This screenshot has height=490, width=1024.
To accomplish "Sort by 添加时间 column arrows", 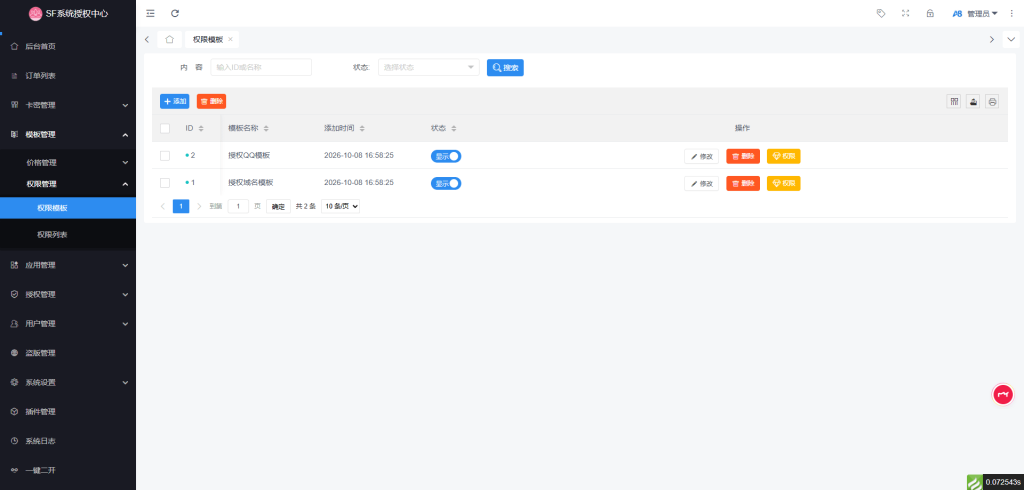I will coord(362,128).
